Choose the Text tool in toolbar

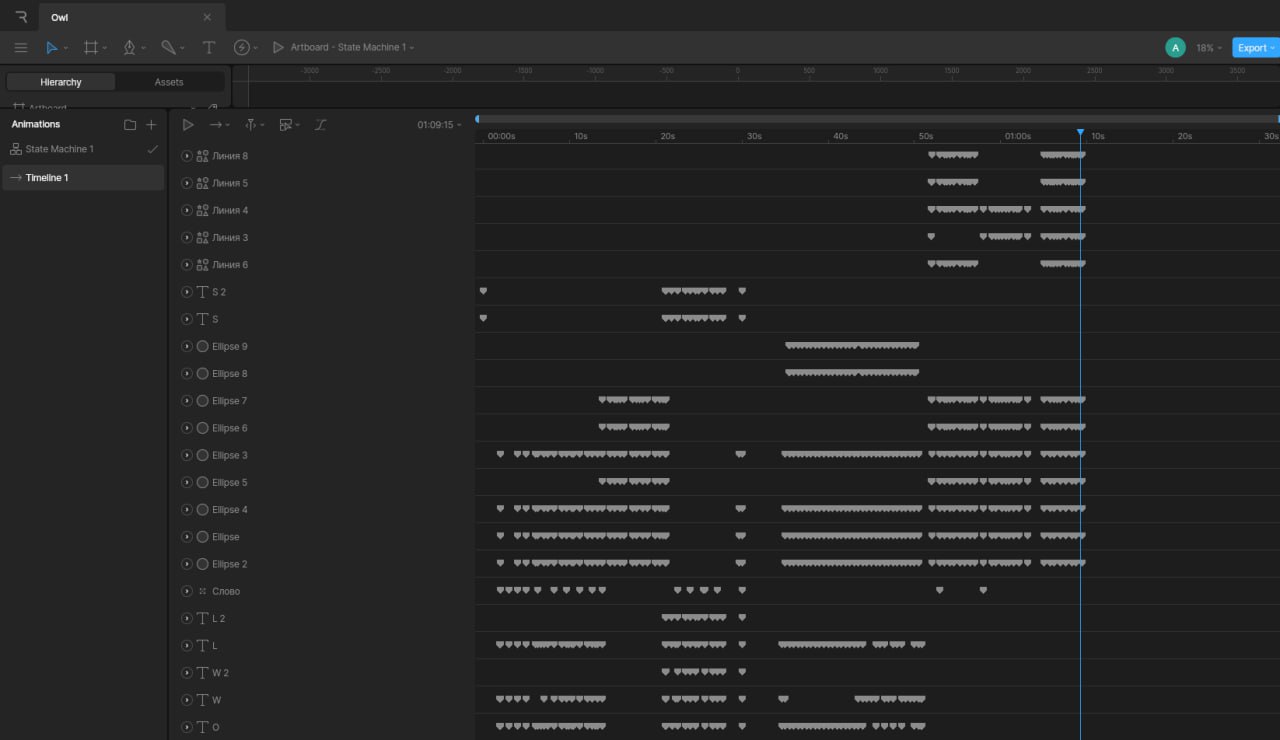pyautogui.click(x=209, y=47)
